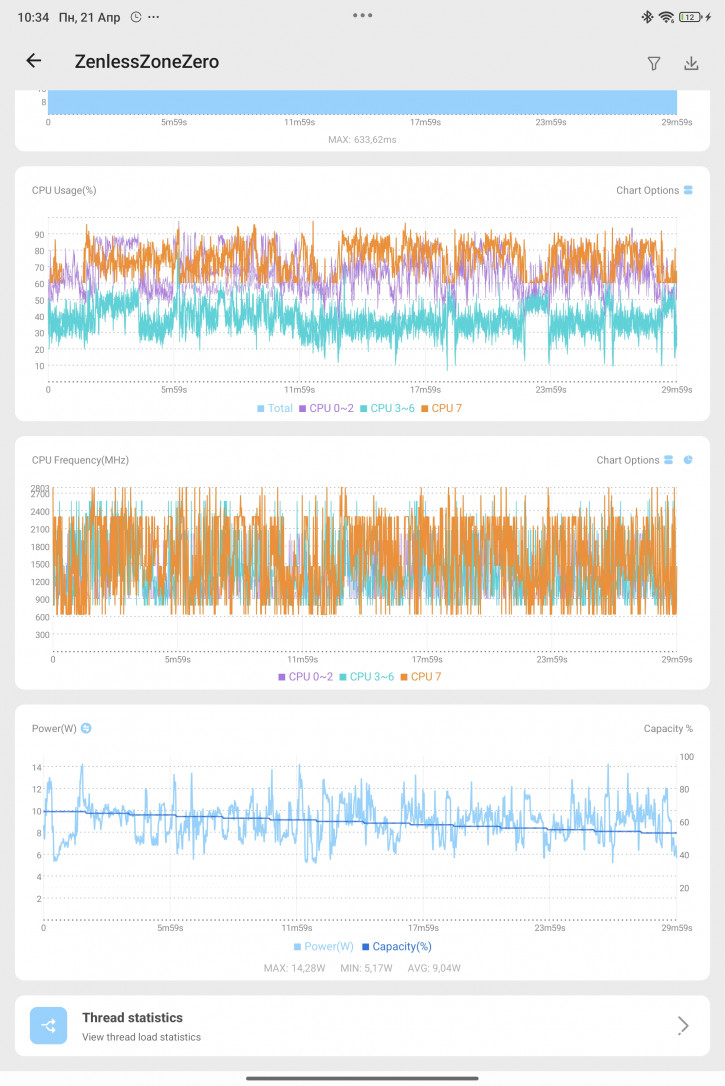
Task: Tap the MAX: 14,28W value
Action: [x=294, y=968]
